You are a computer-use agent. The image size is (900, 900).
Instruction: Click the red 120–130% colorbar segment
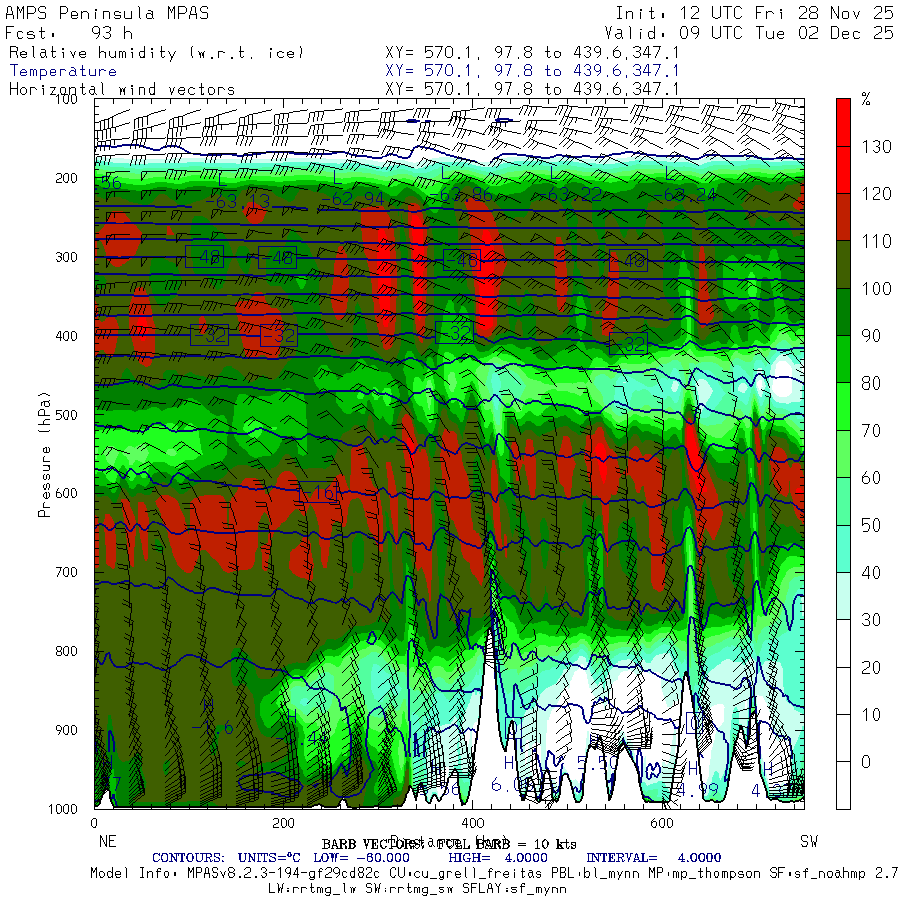click(x=843, y=170)
